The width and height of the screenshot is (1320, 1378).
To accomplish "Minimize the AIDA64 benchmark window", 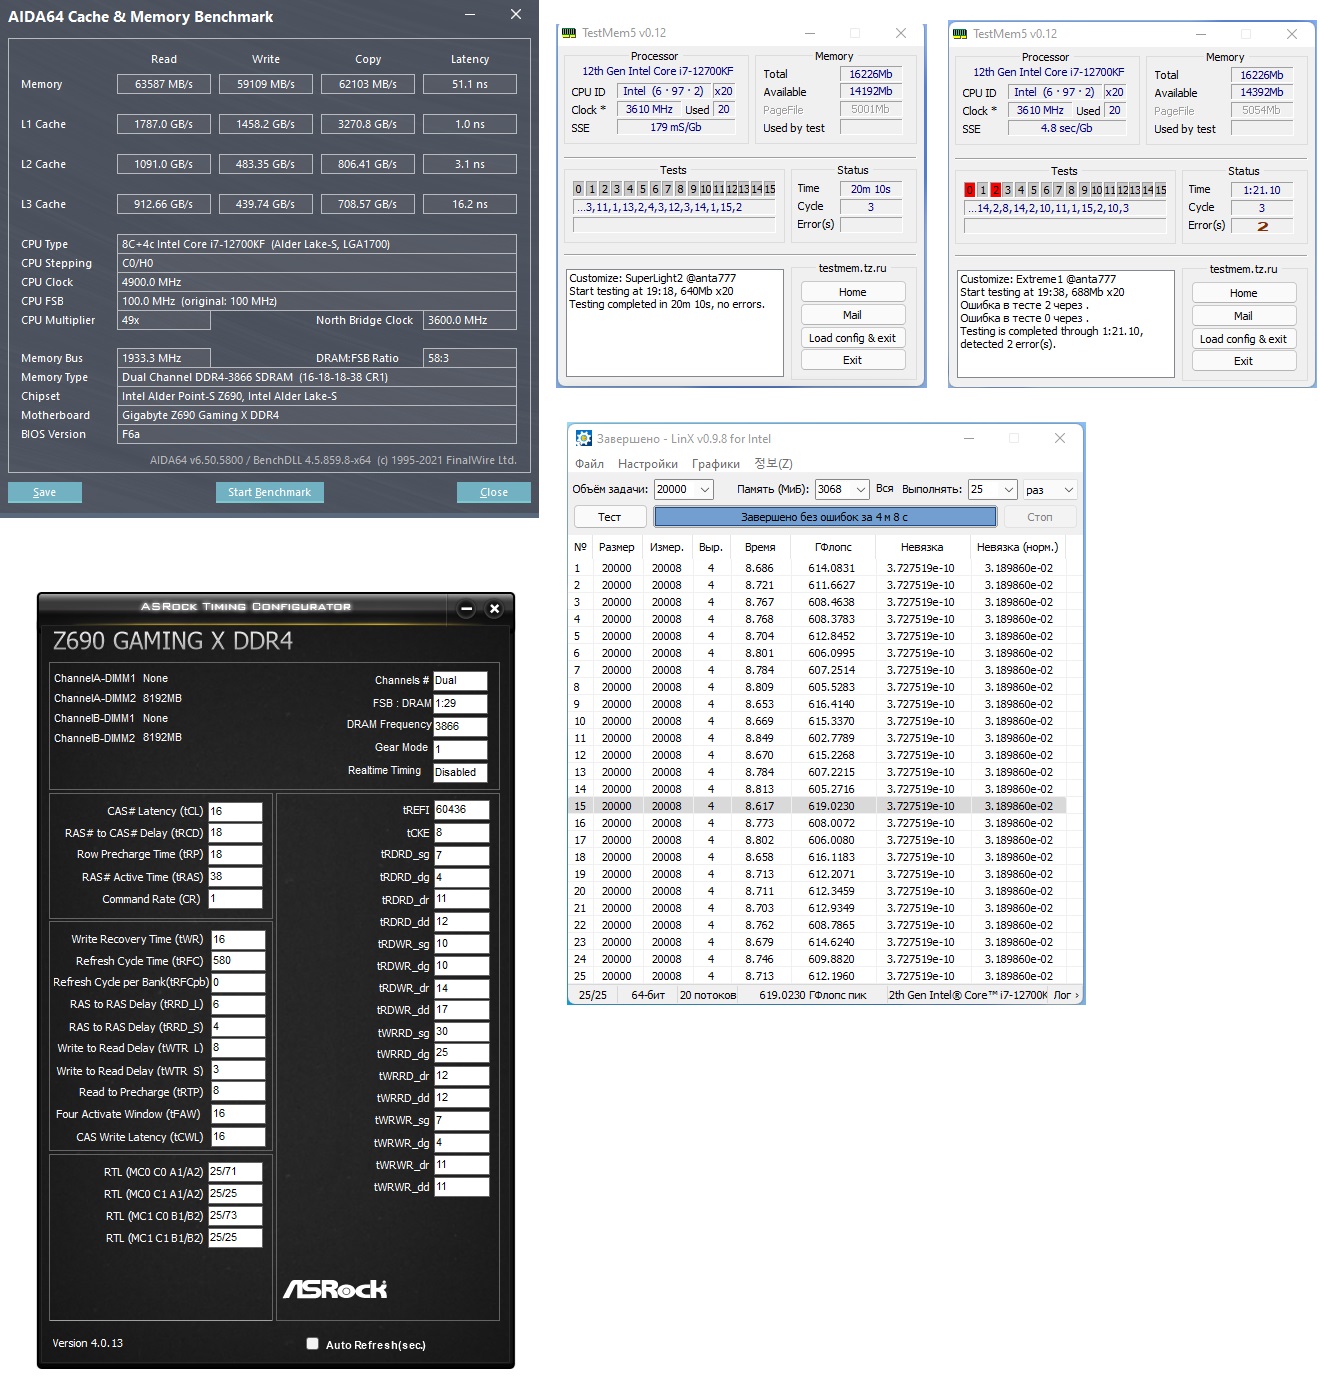I will pyautogui.click(x=471, y=14).
